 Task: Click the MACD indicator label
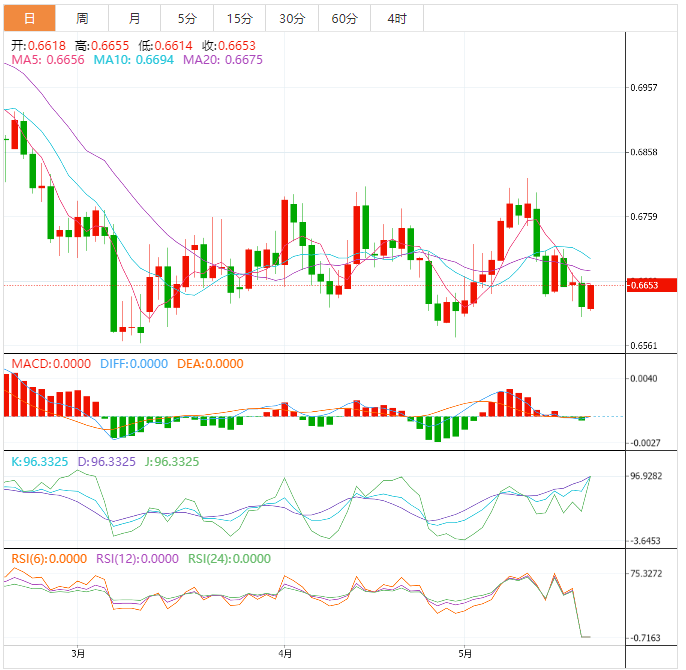coord(50,363)
